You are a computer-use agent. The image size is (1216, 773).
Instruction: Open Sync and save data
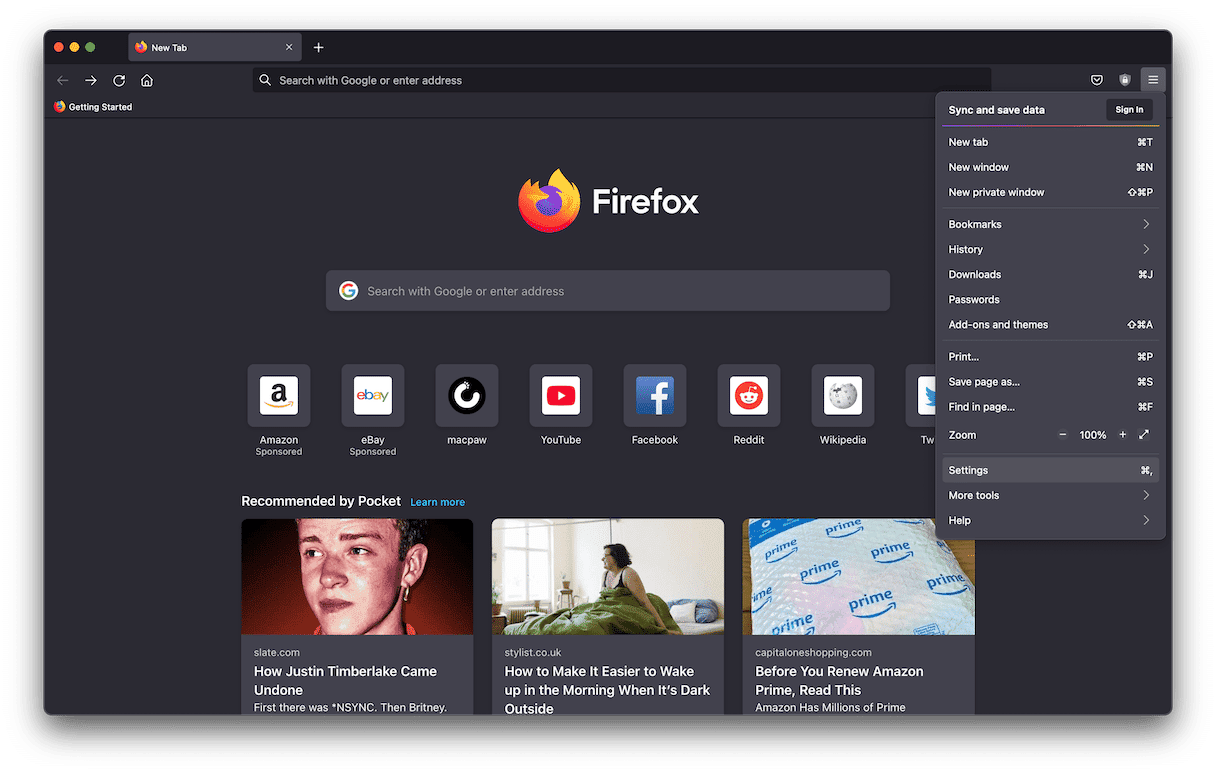[996, 110]
